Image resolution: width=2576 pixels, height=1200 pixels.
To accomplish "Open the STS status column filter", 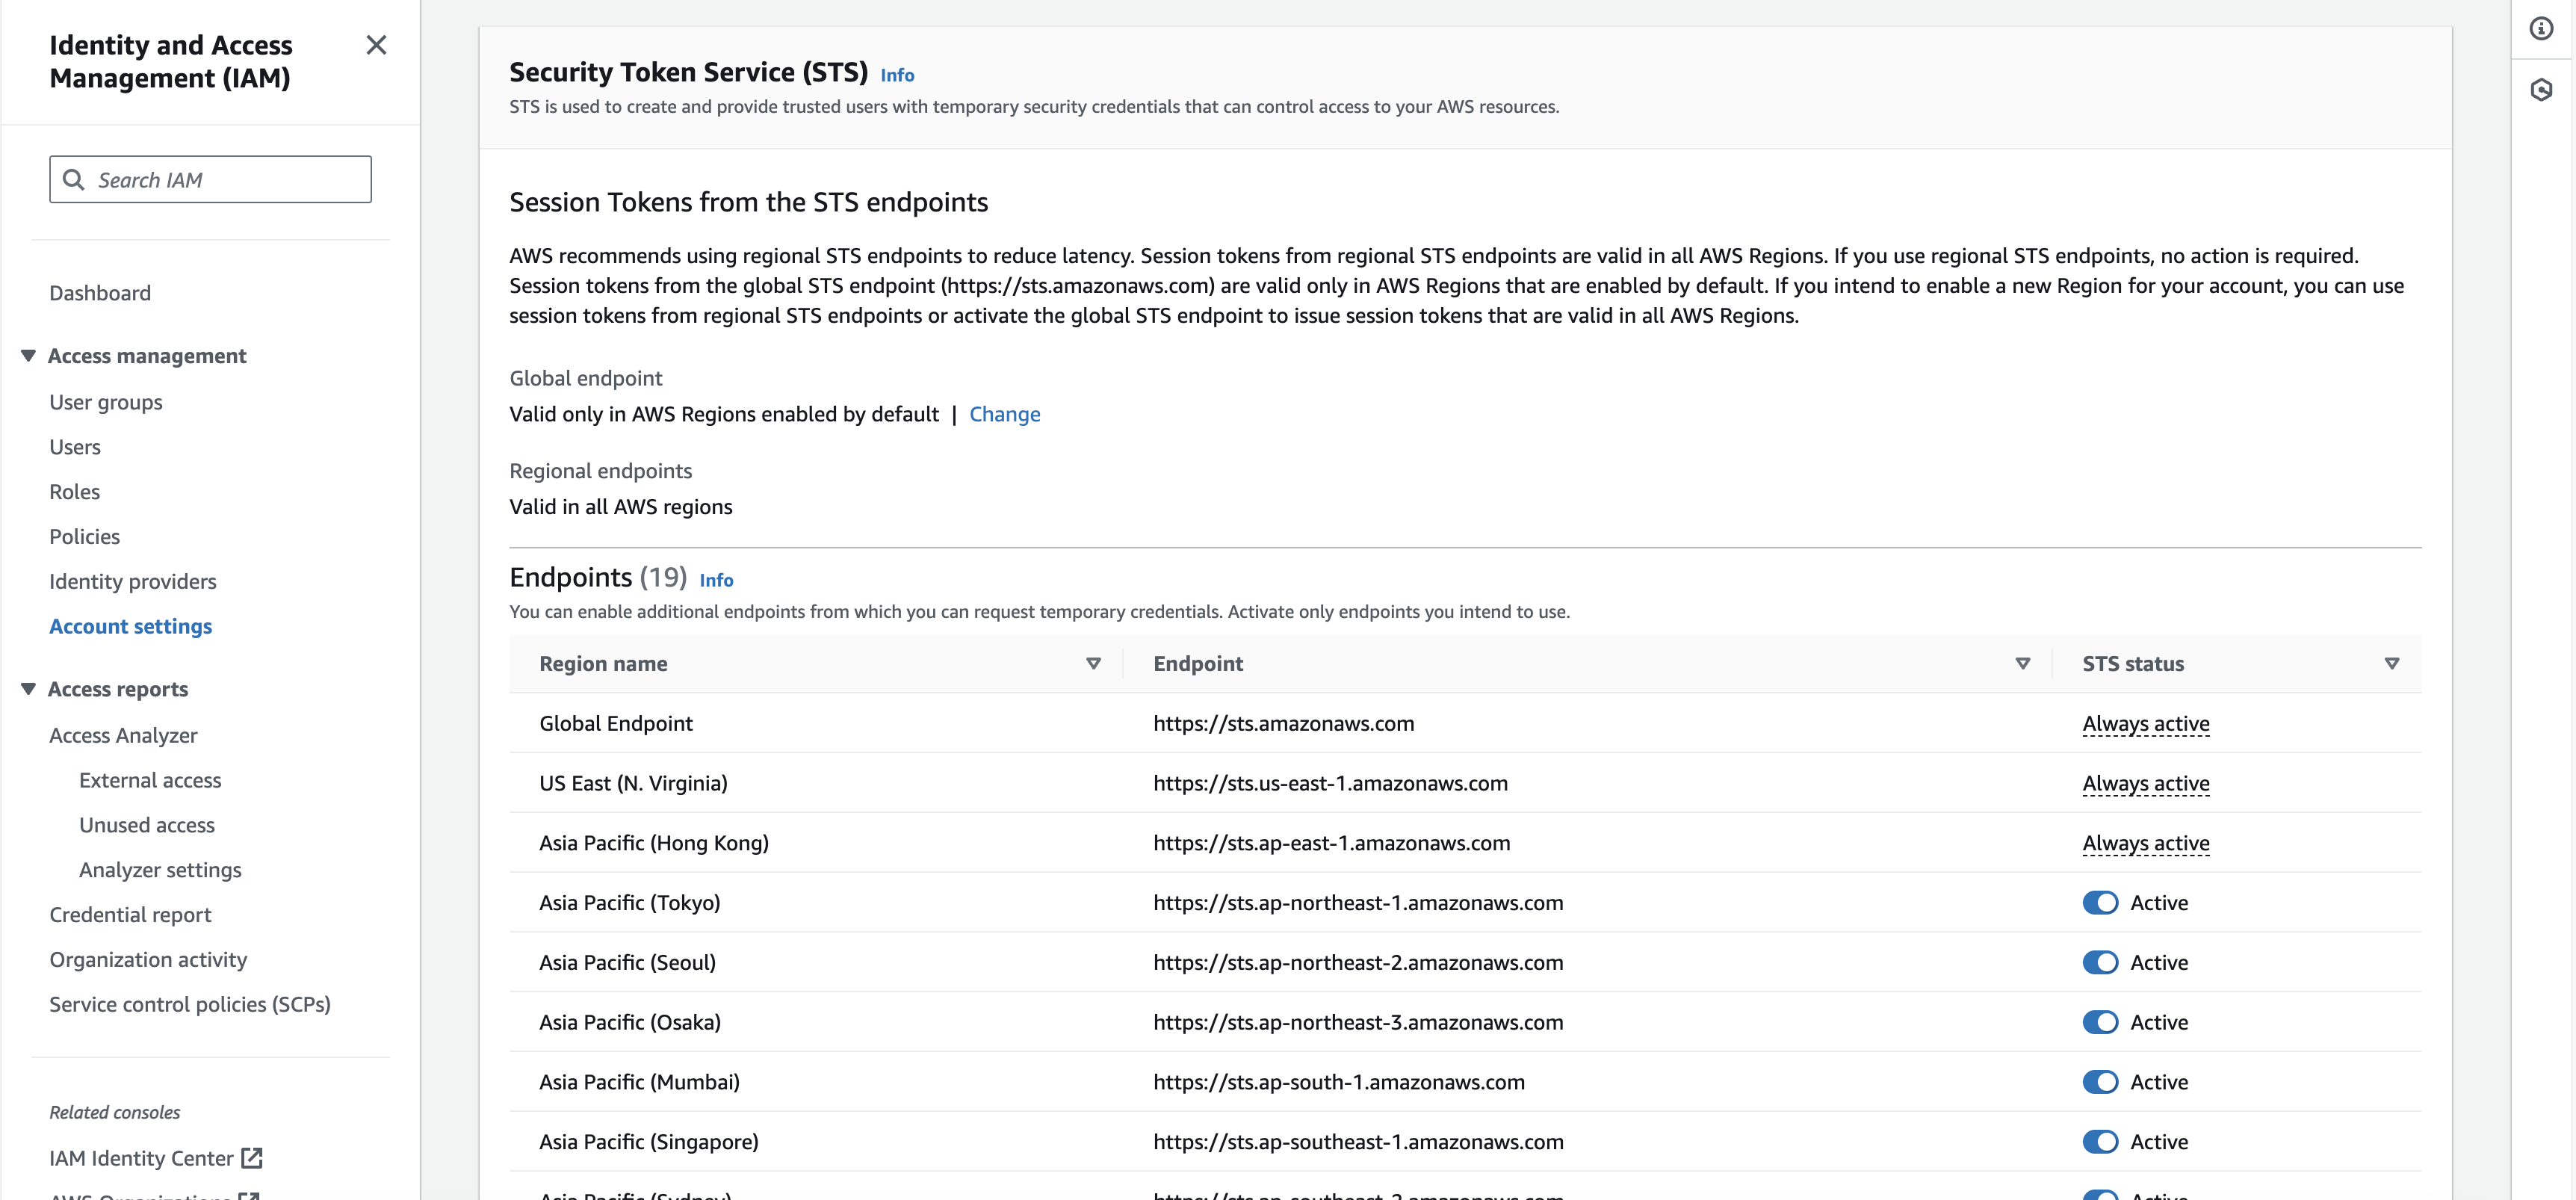I will coord(2392,663).
